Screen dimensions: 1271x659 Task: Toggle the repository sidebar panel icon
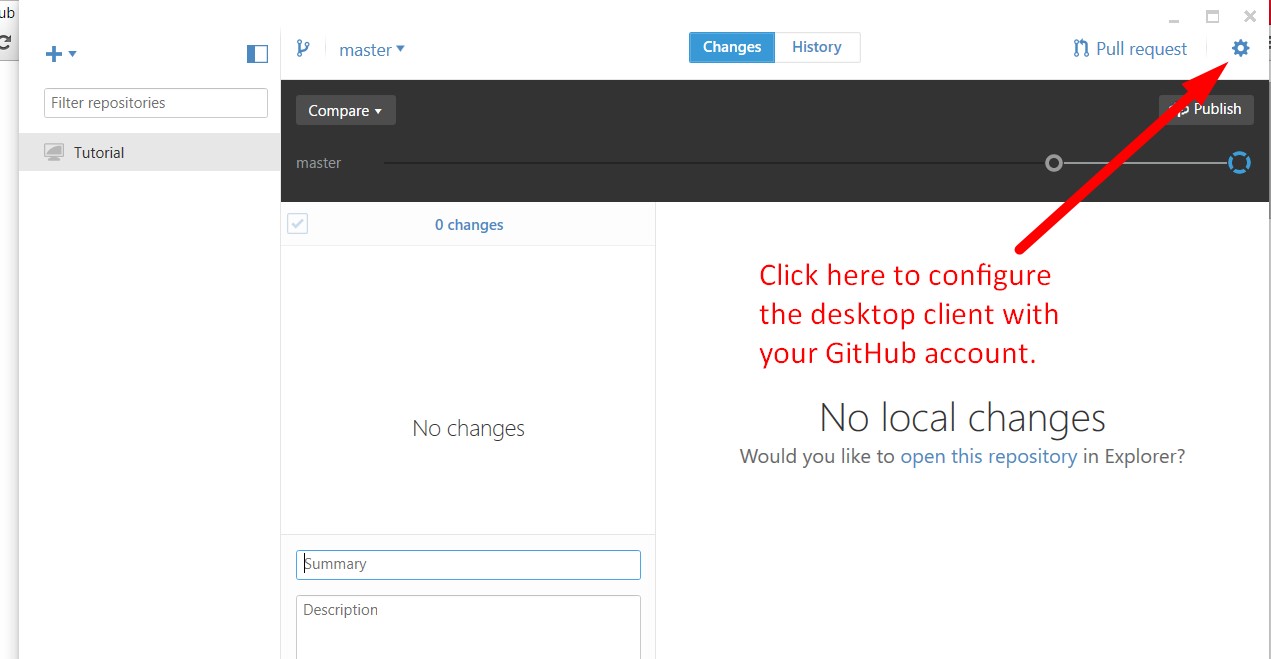[257, 54]
